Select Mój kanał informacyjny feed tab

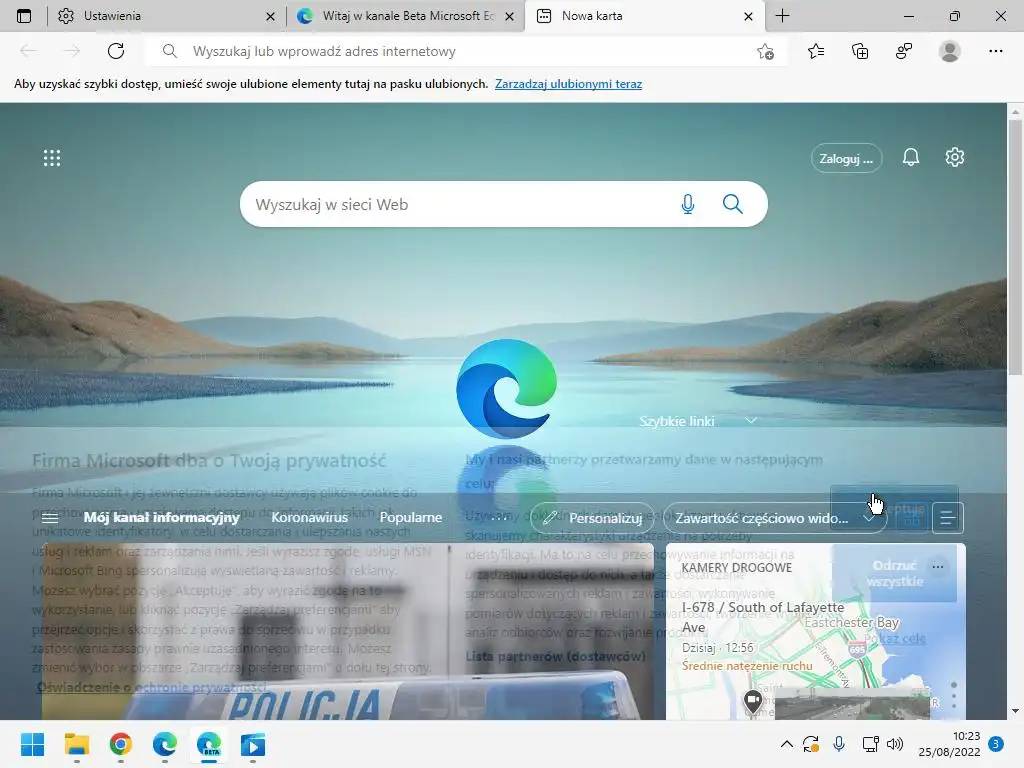click(x=162, y=518)
